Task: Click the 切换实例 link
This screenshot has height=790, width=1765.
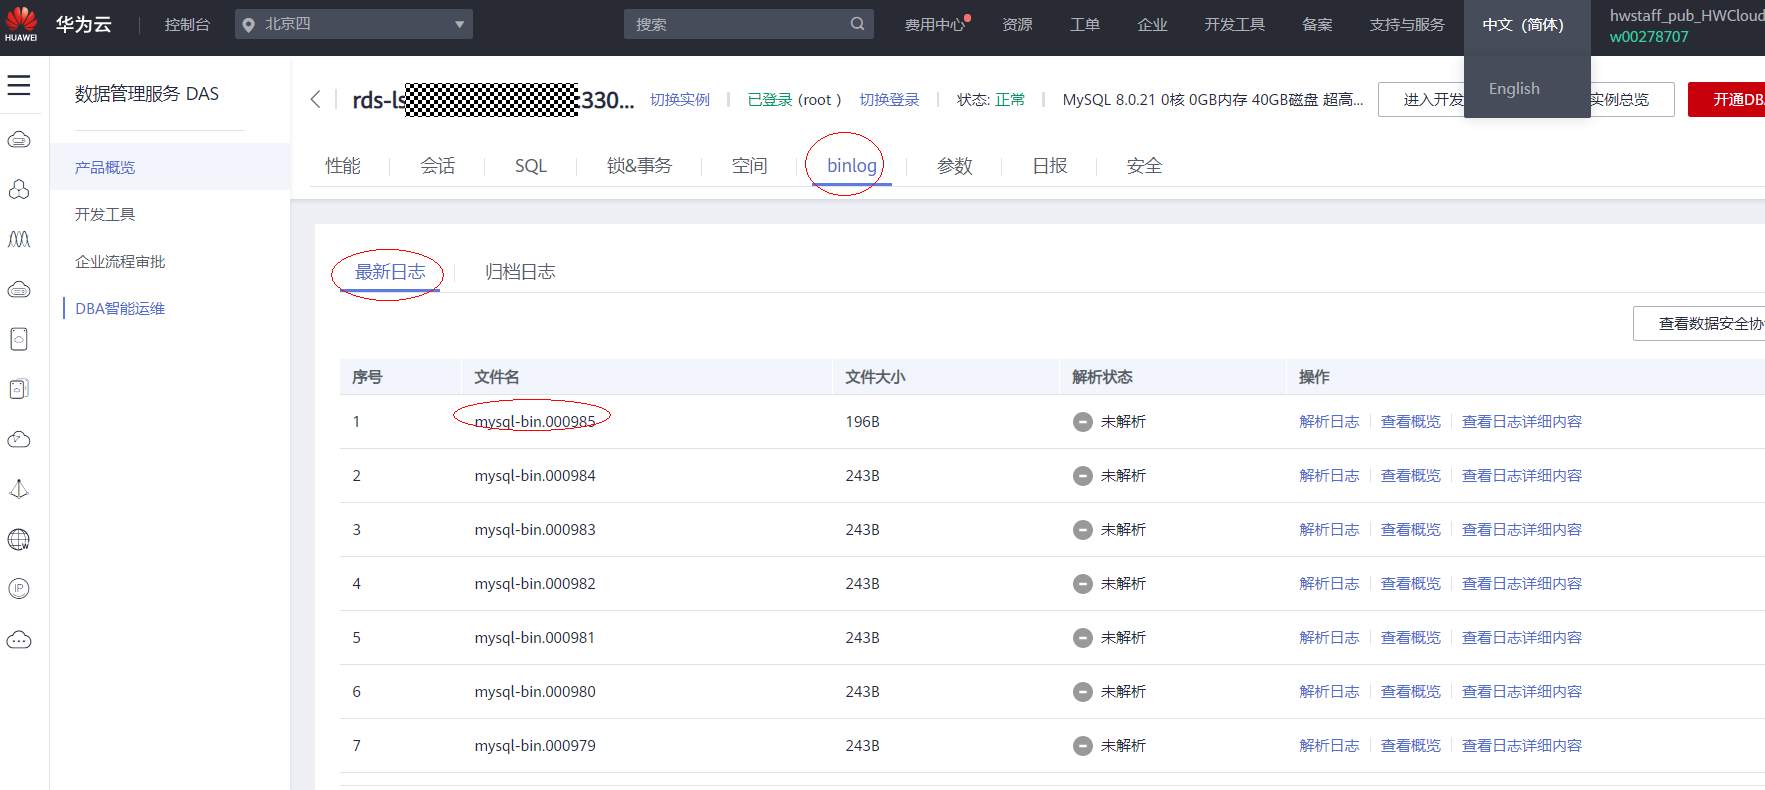Action: coord(680,100)
